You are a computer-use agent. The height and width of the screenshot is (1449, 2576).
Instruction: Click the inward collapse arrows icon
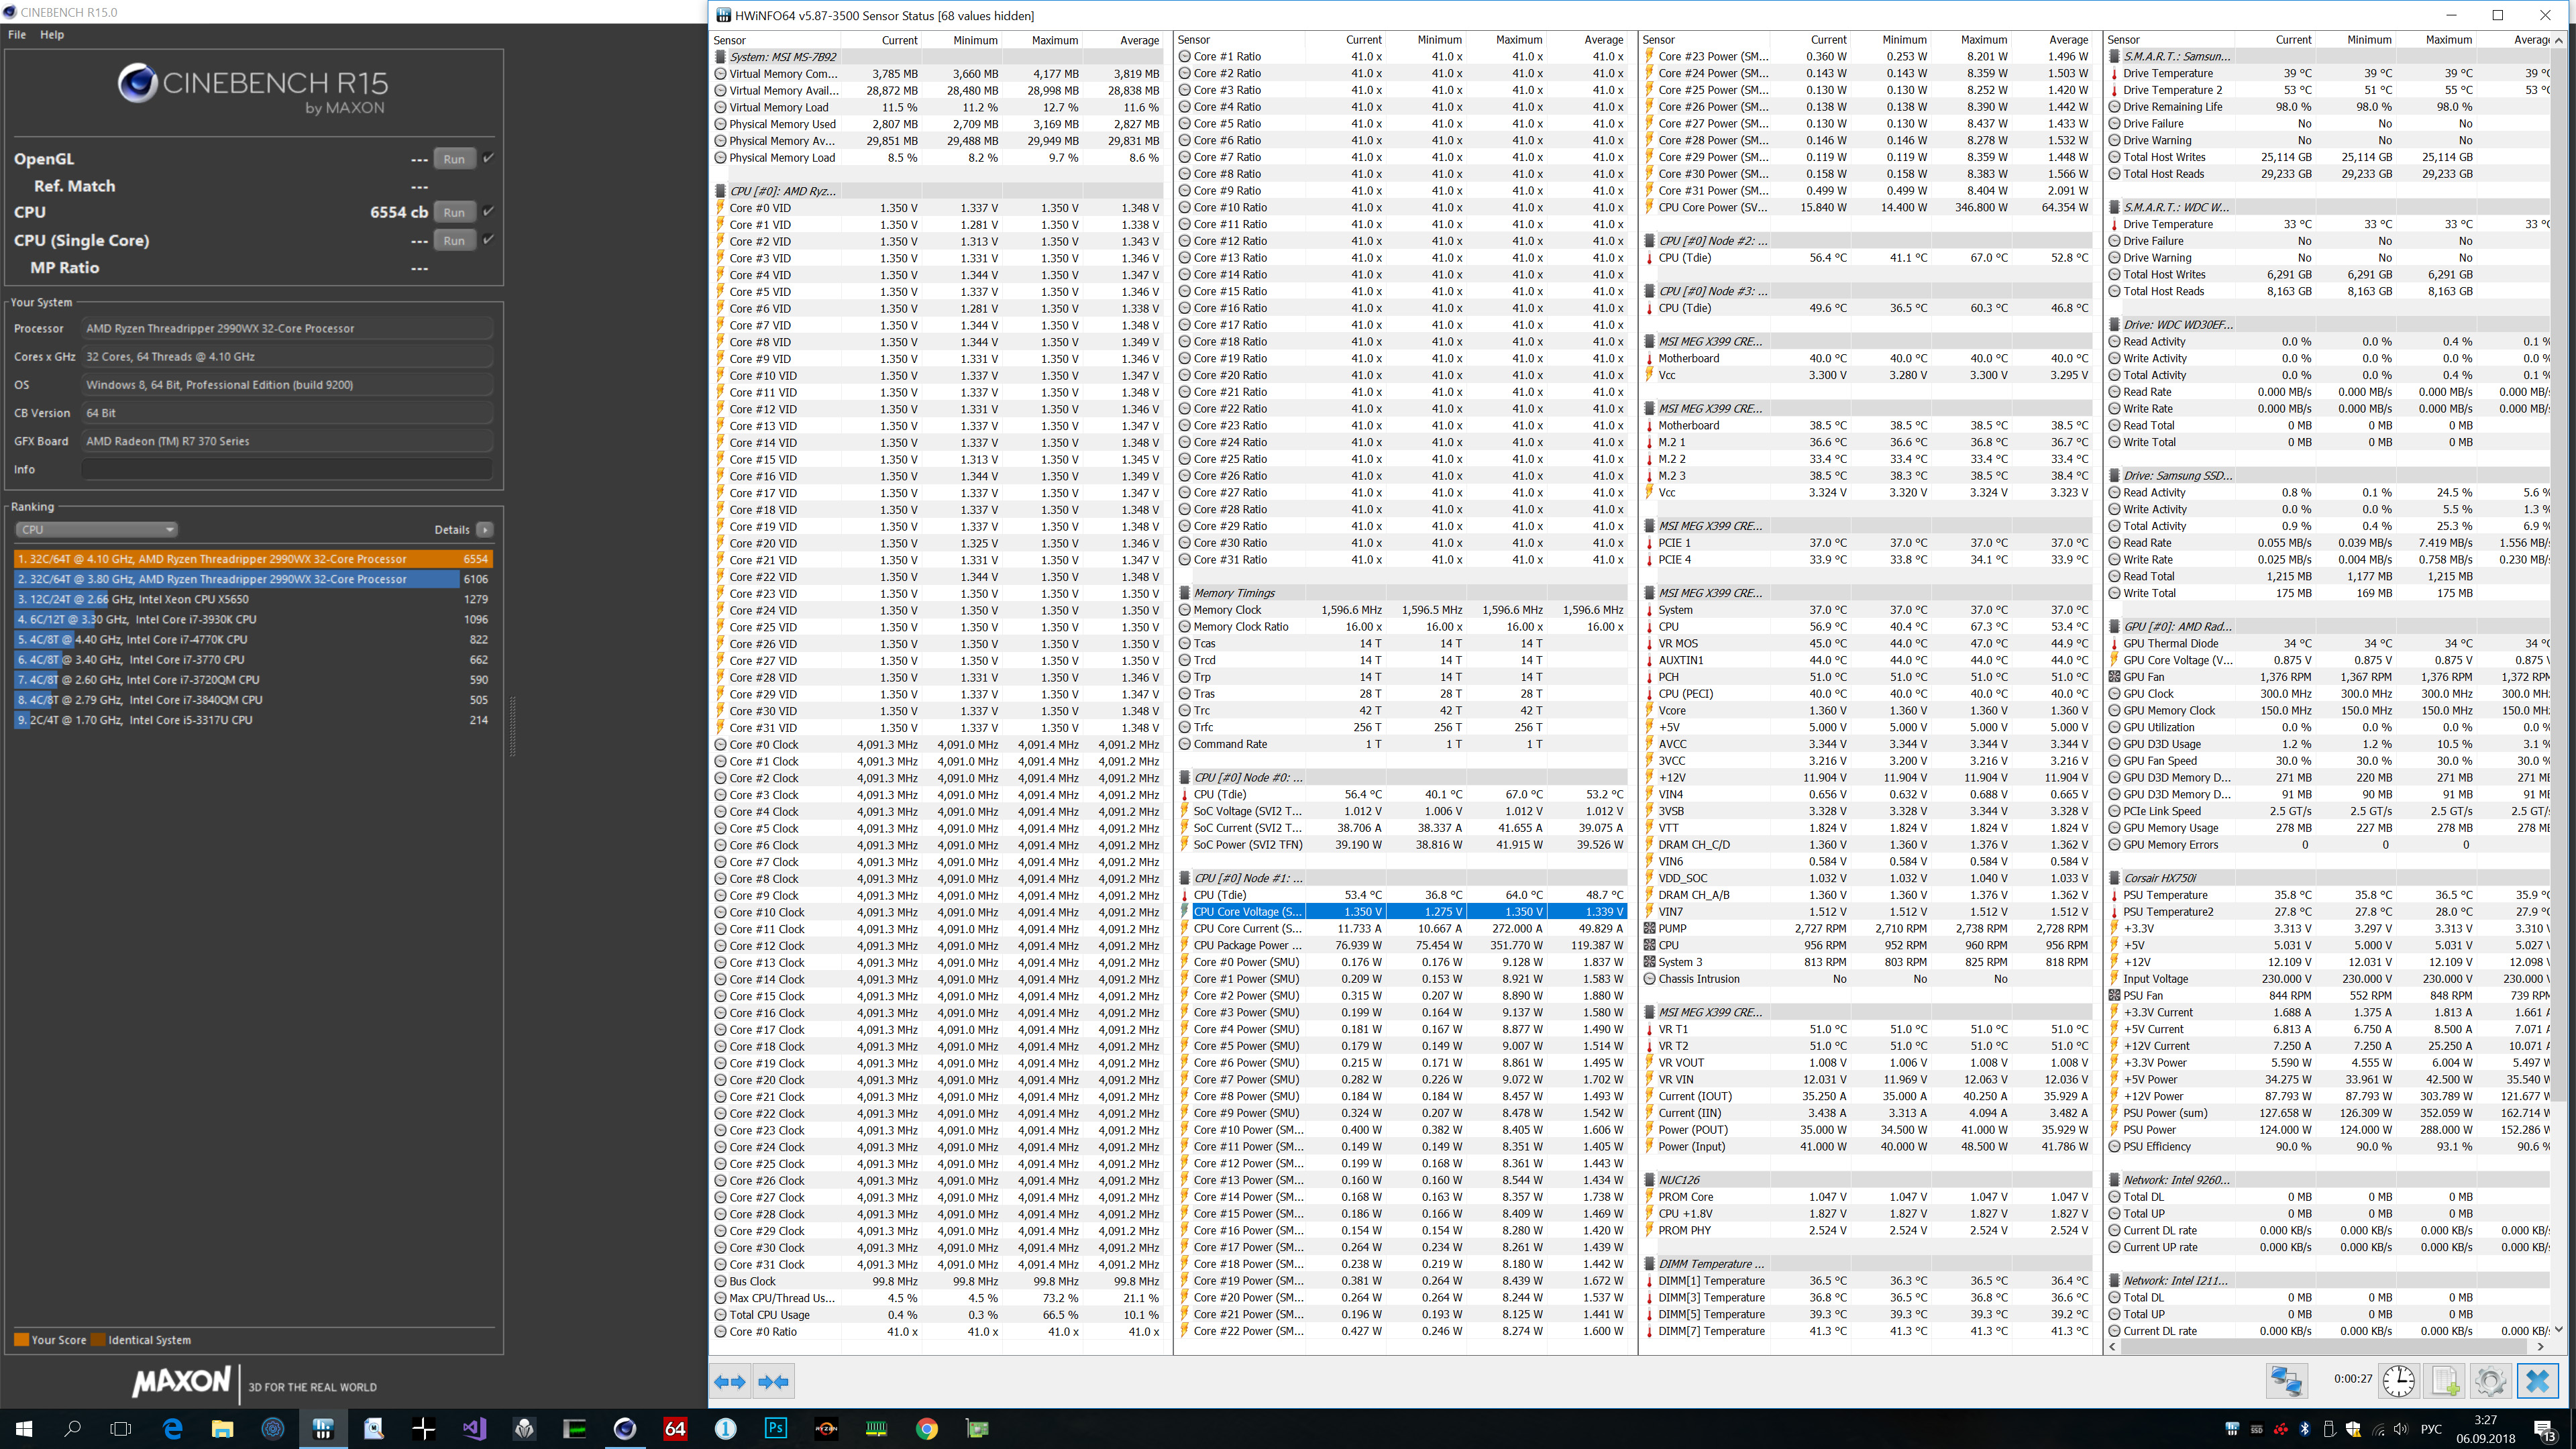pyautogui.click(x=774, y=1382)
